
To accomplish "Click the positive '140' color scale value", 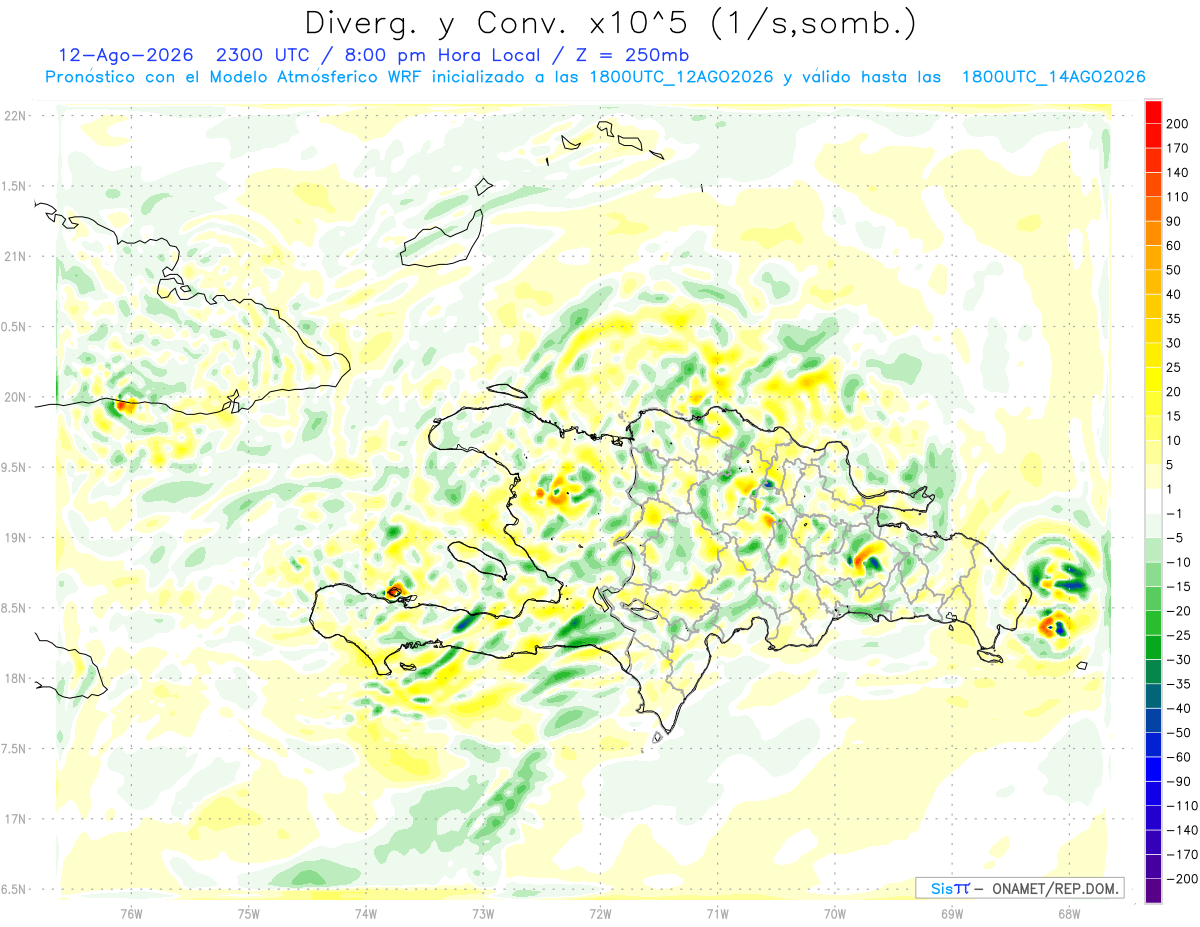I will pos(1177,172).
